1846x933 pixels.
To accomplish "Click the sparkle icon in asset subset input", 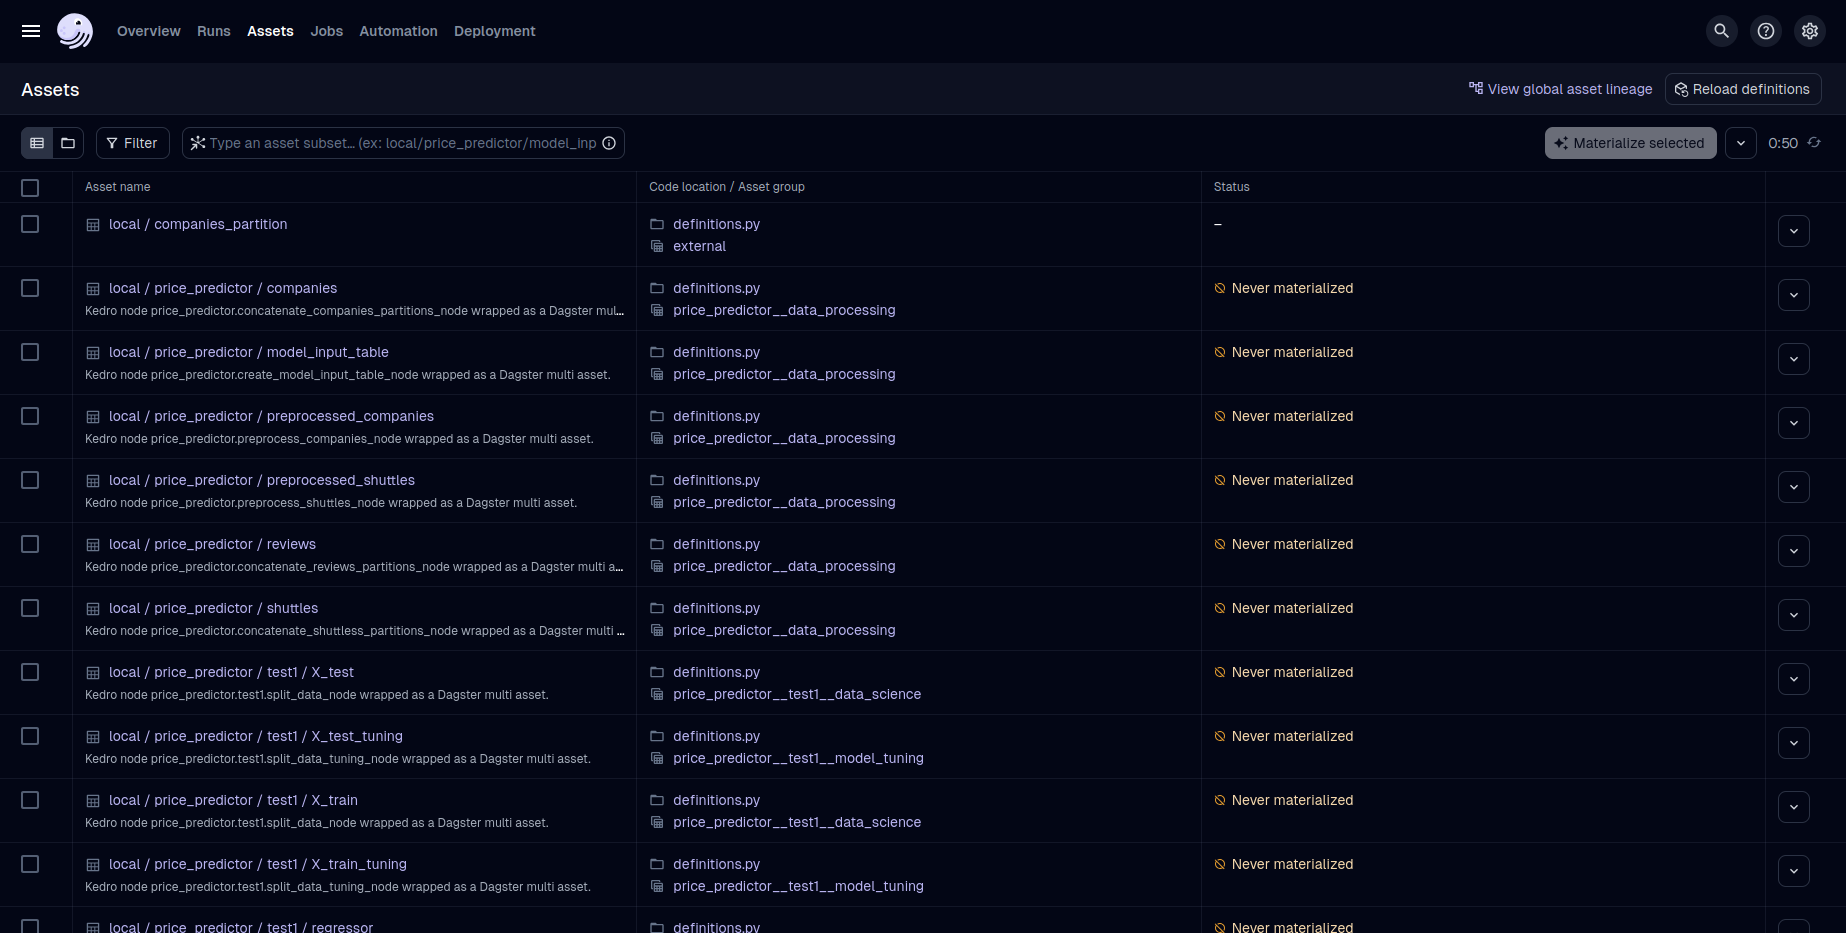I will click(x=198, y=143).
